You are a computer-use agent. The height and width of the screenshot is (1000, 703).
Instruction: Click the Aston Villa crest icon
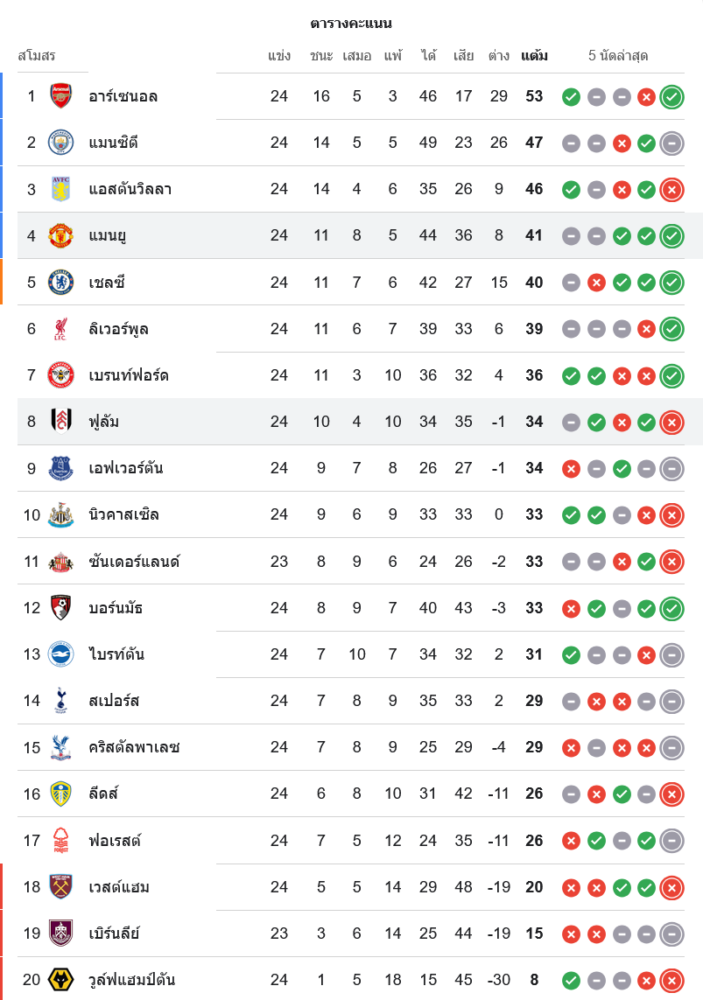pos(61,189)
